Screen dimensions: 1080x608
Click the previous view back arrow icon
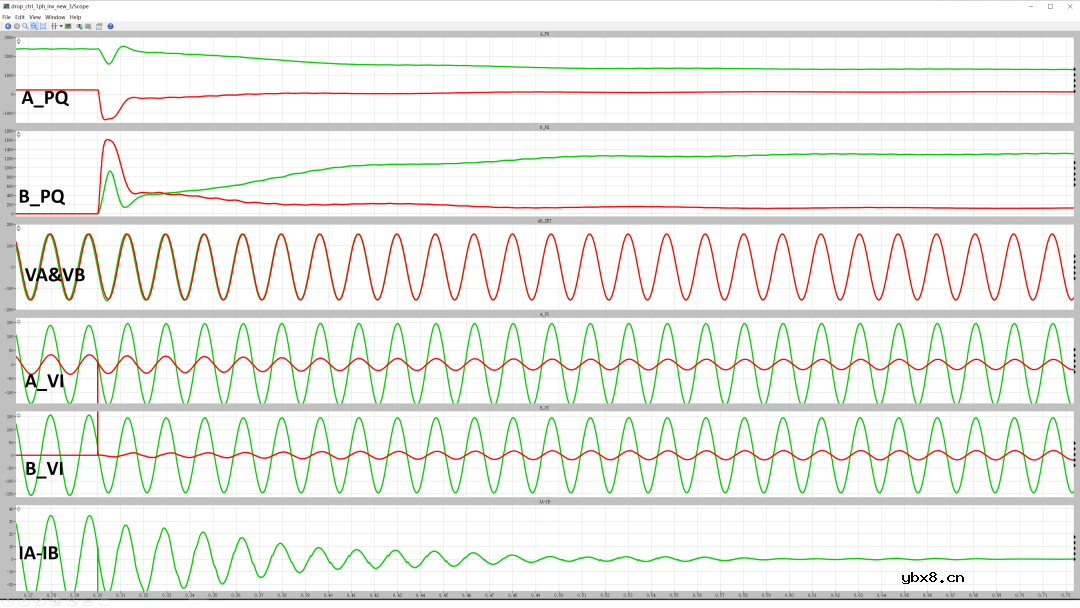pyautogui.click(x=7, y=26)
